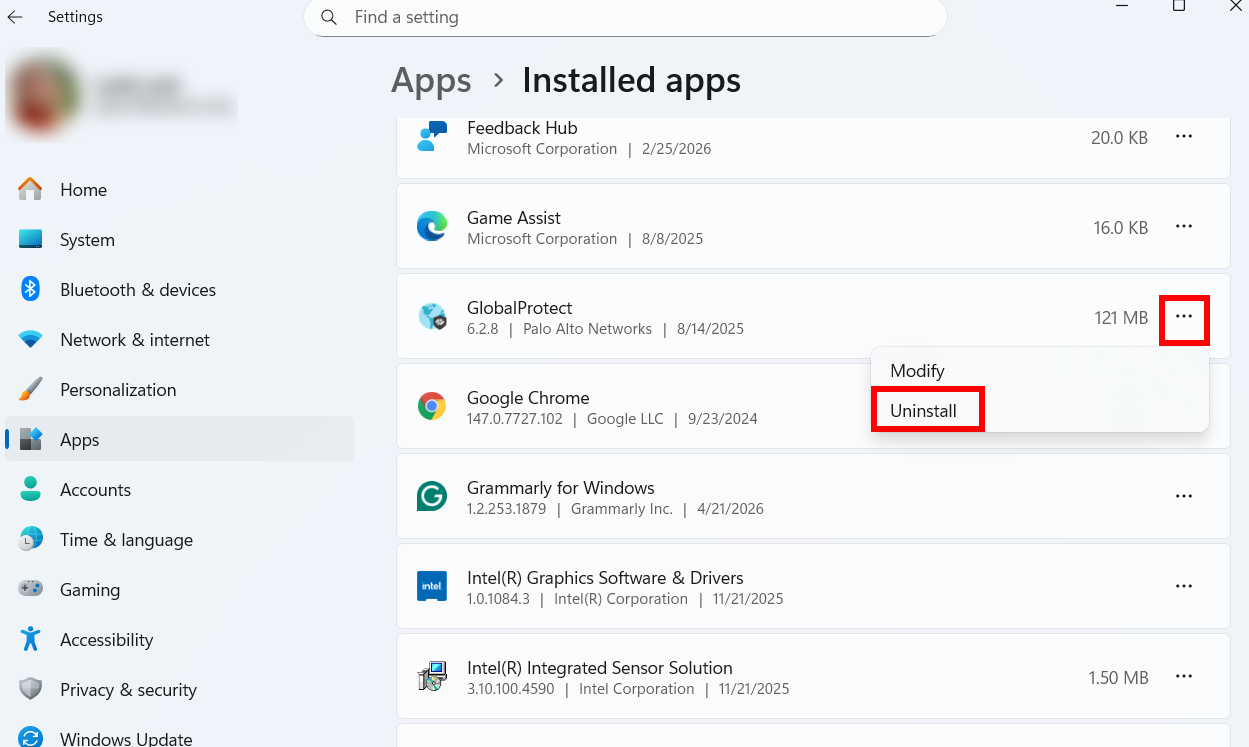Open more options for Feedback Hub
This screenshot has width=1249, height=747.
[1184, 137]
